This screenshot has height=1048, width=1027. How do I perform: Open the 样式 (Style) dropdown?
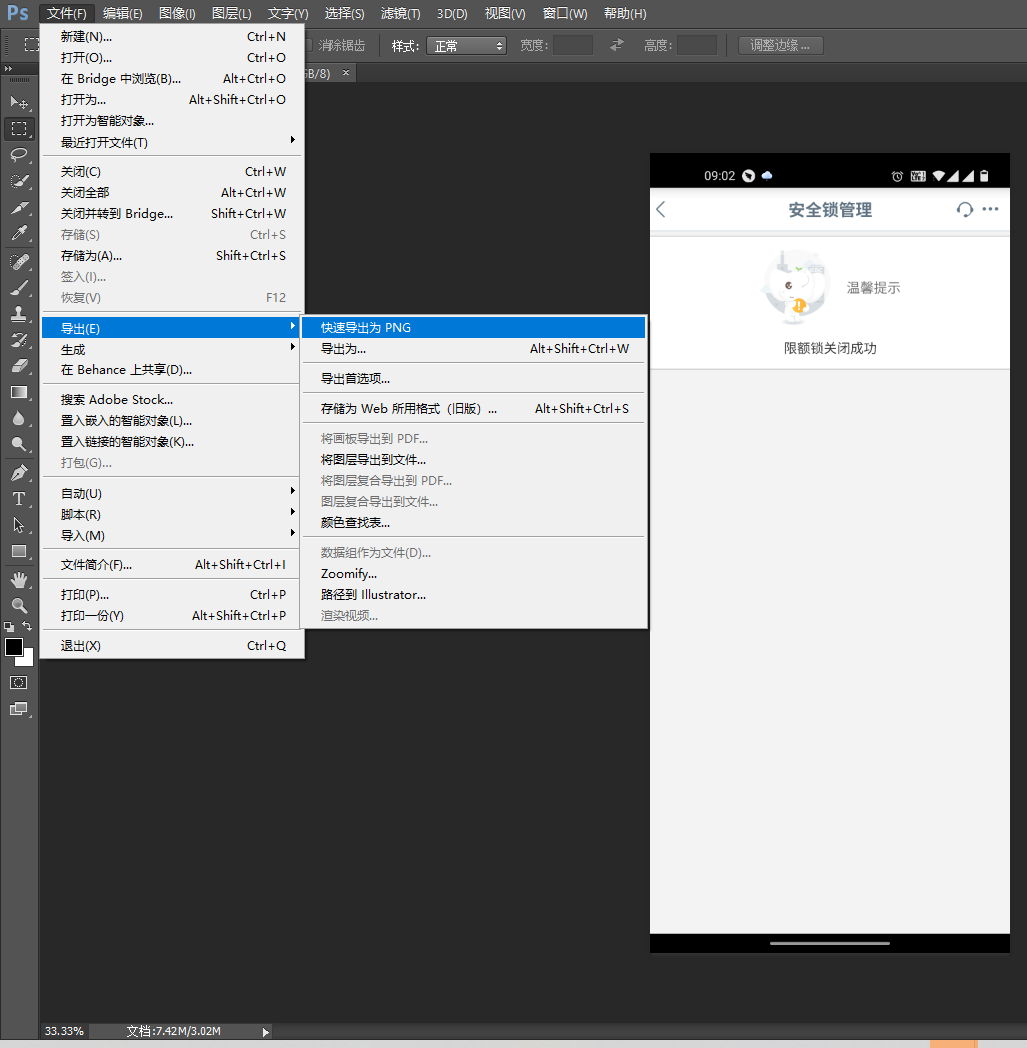click(466, 46)
